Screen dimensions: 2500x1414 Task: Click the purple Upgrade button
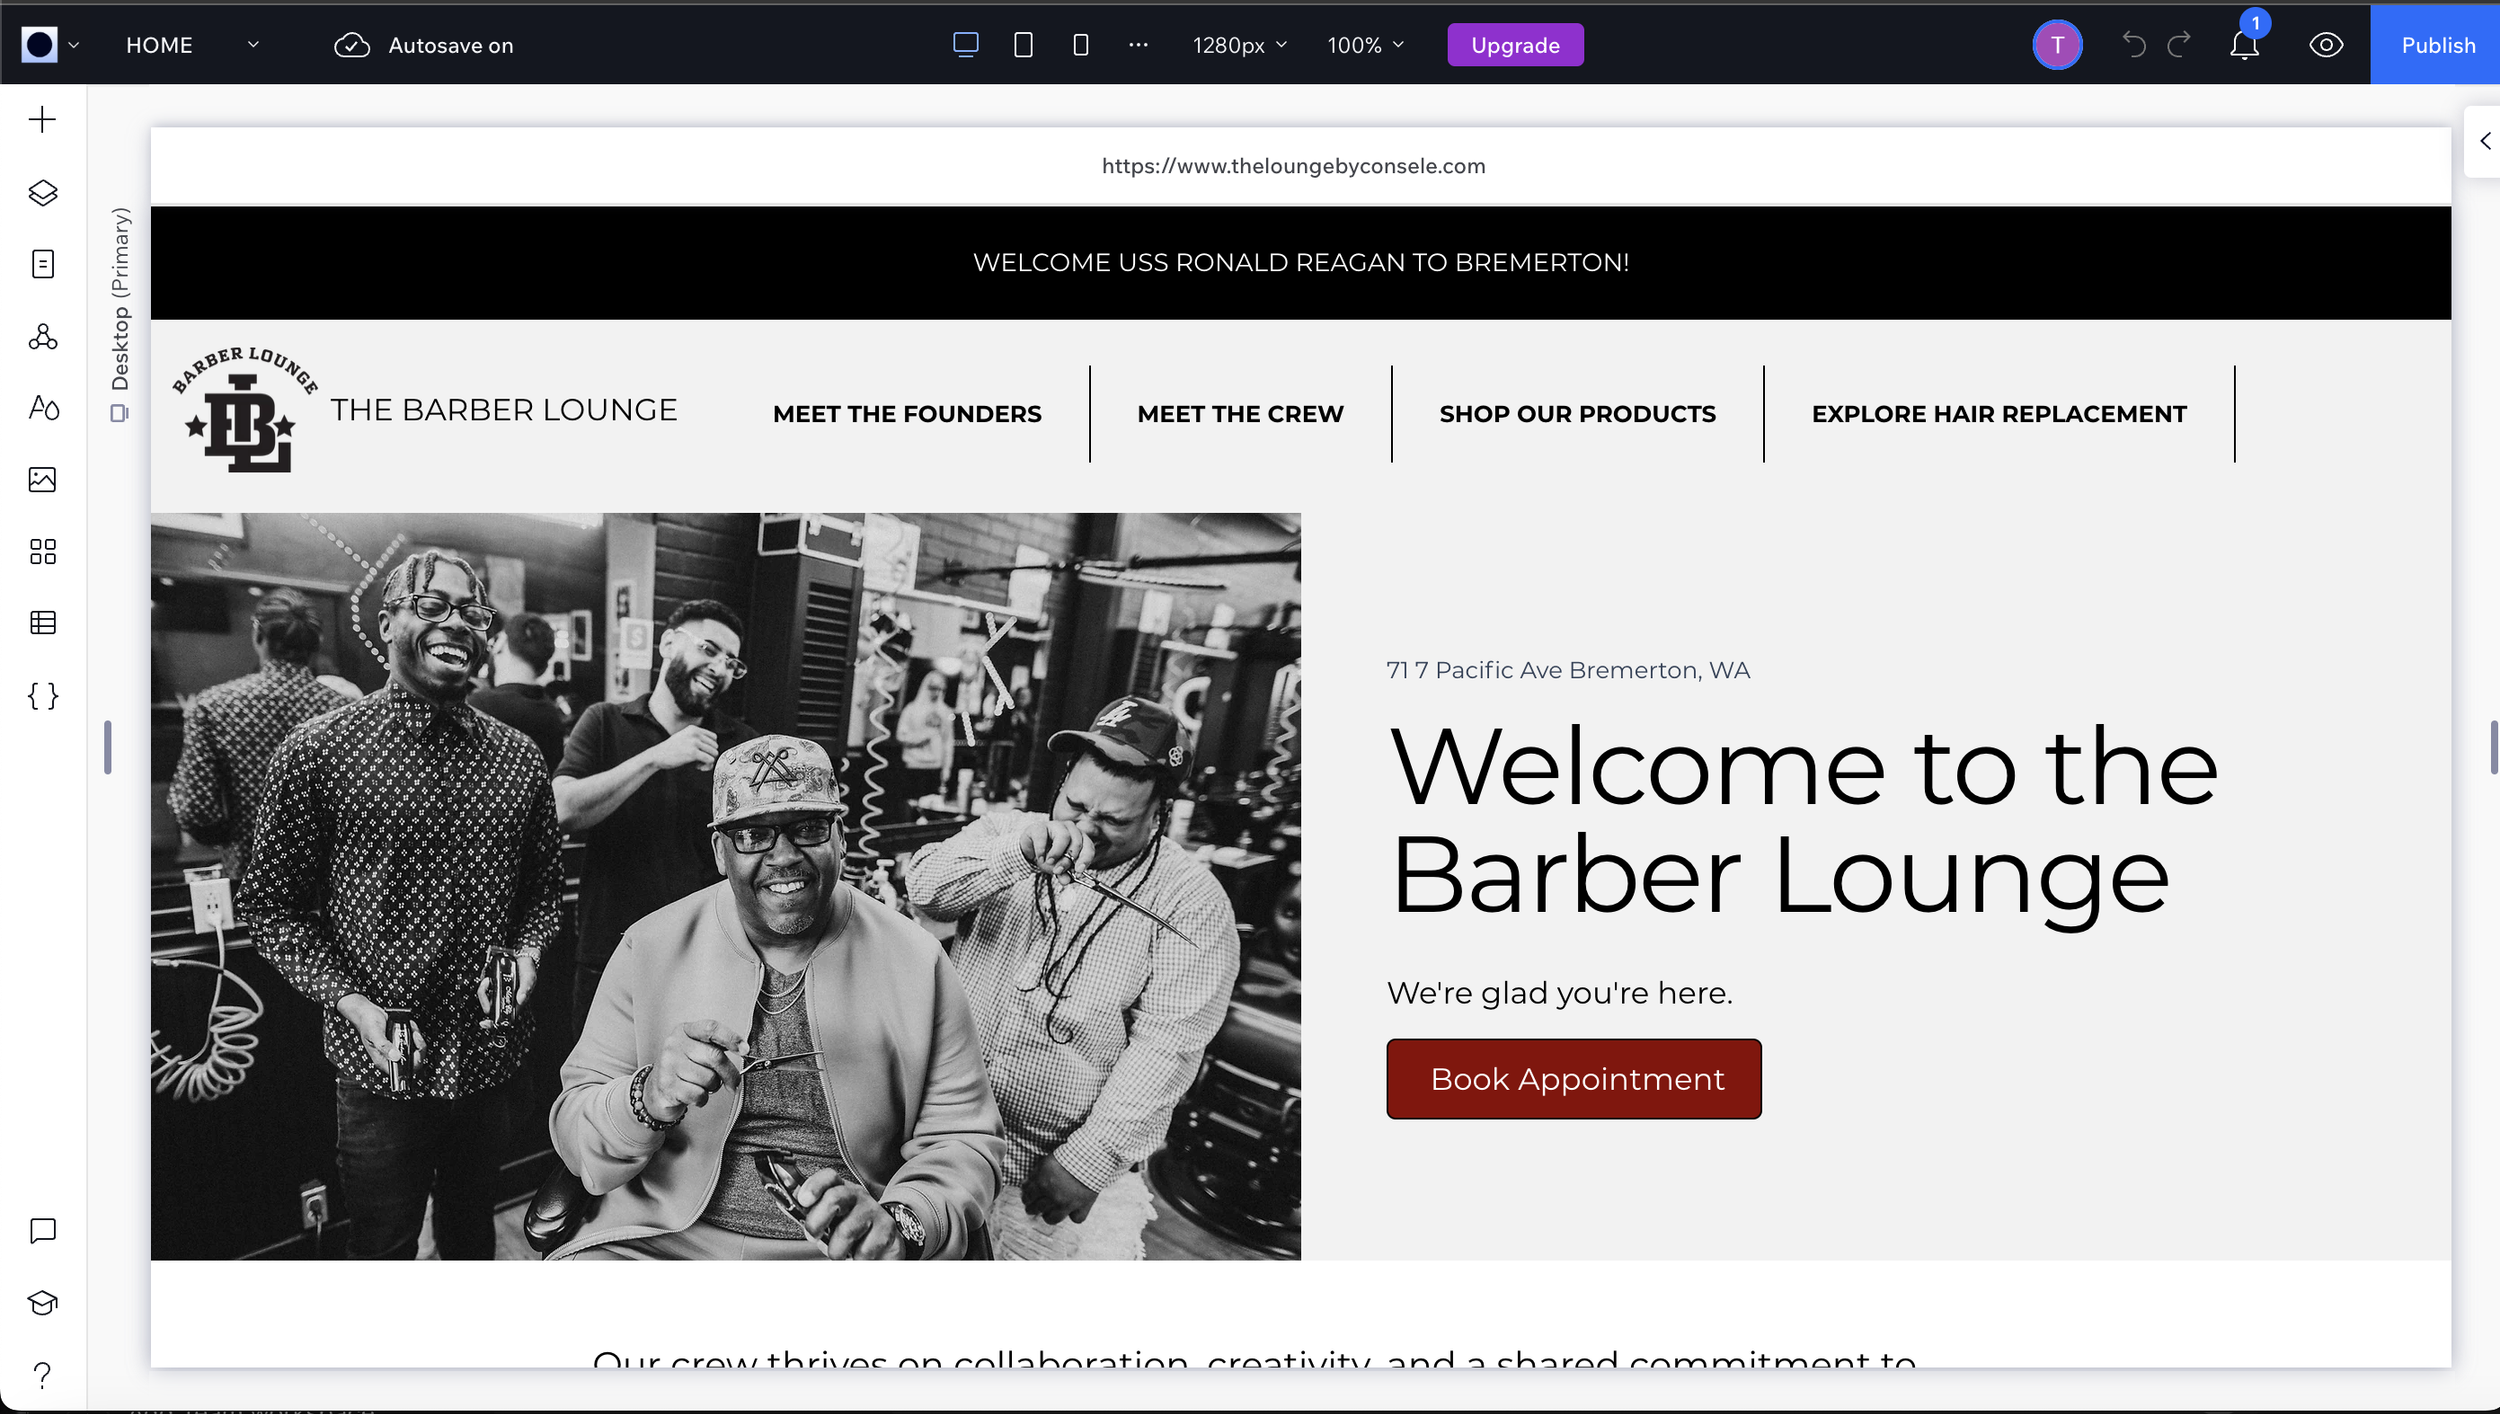1515,46
